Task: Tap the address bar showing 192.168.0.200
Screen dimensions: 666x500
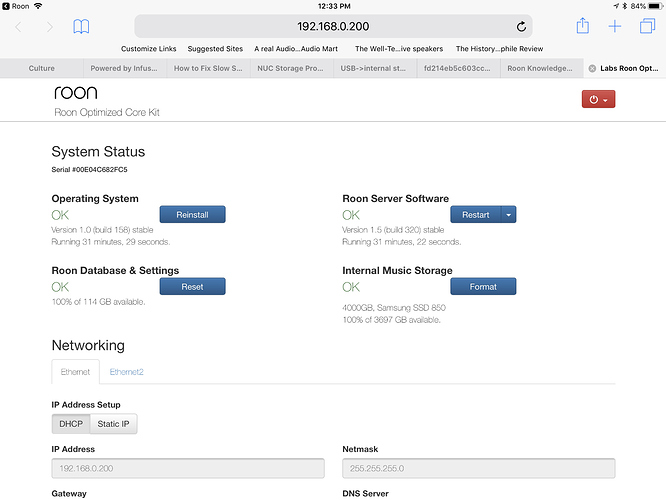Action: point(333,26)
